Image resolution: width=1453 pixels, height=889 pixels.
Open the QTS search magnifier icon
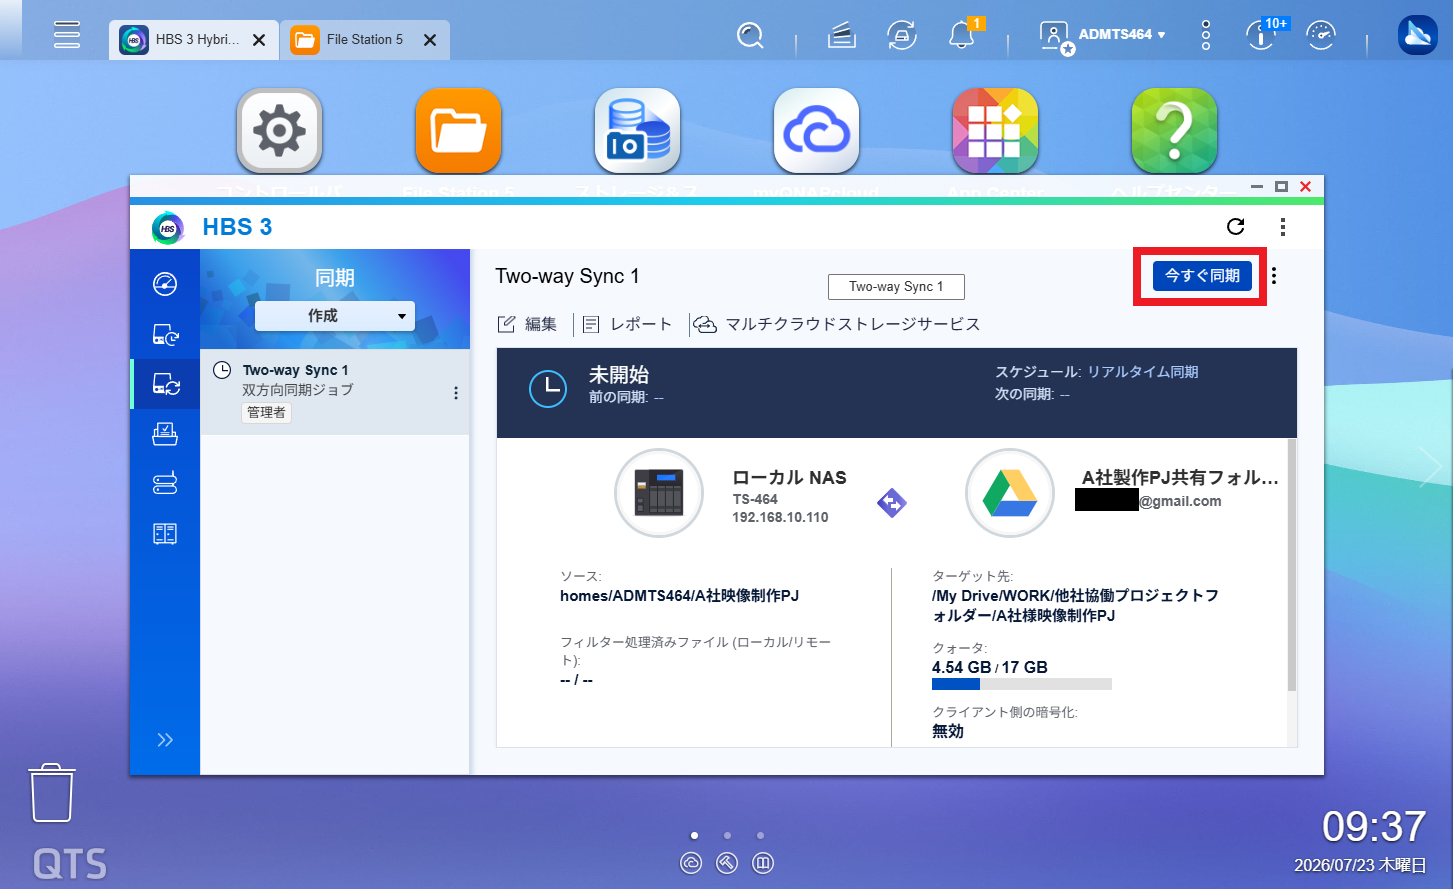pyautogui.click(x=750, y=36)
